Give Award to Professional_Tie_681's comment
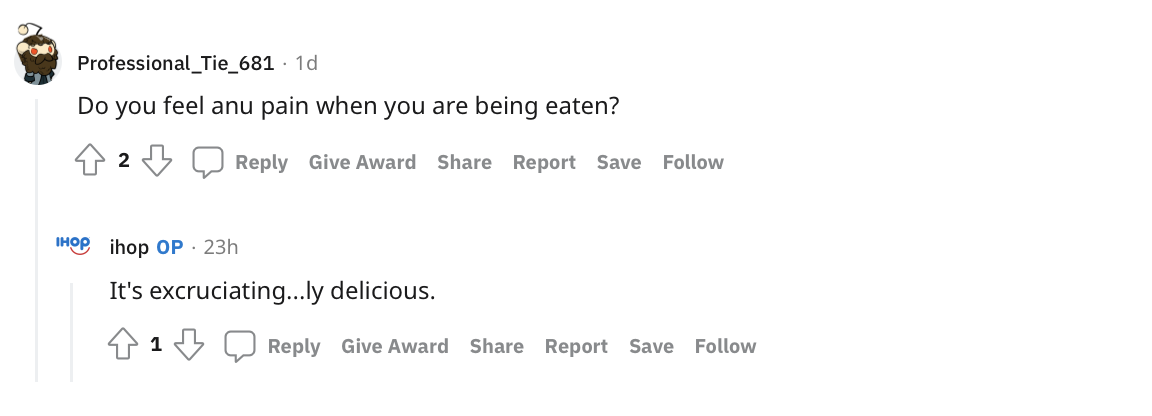Image resolution: width=1152 pixels, height=416 pixels. click(362, 162)
